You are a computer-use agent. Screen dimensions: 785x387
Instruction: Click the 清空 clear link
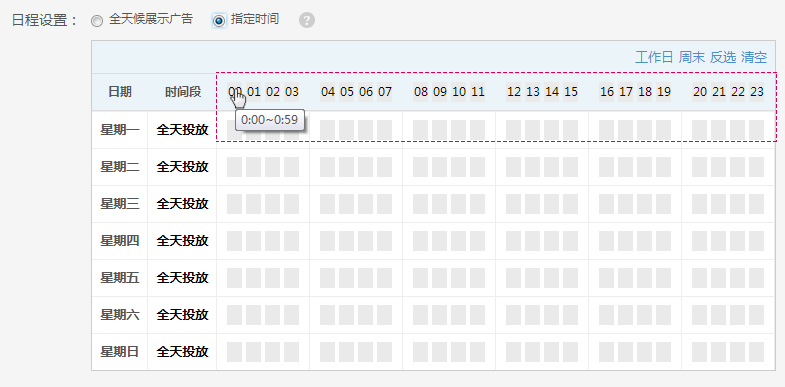[754, 57]
